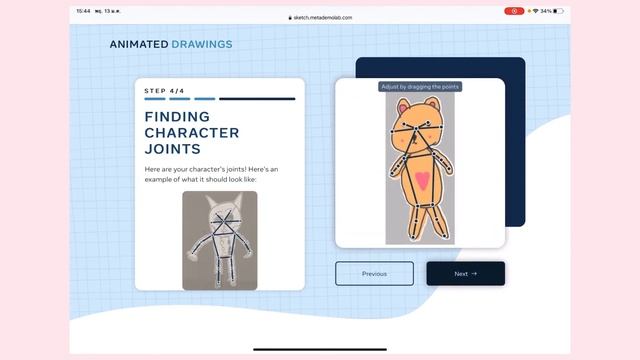Click the bear drawing joint editor canvas
Image resolution: width=640 pixels, height=360 pixels.
pos(420,167)
